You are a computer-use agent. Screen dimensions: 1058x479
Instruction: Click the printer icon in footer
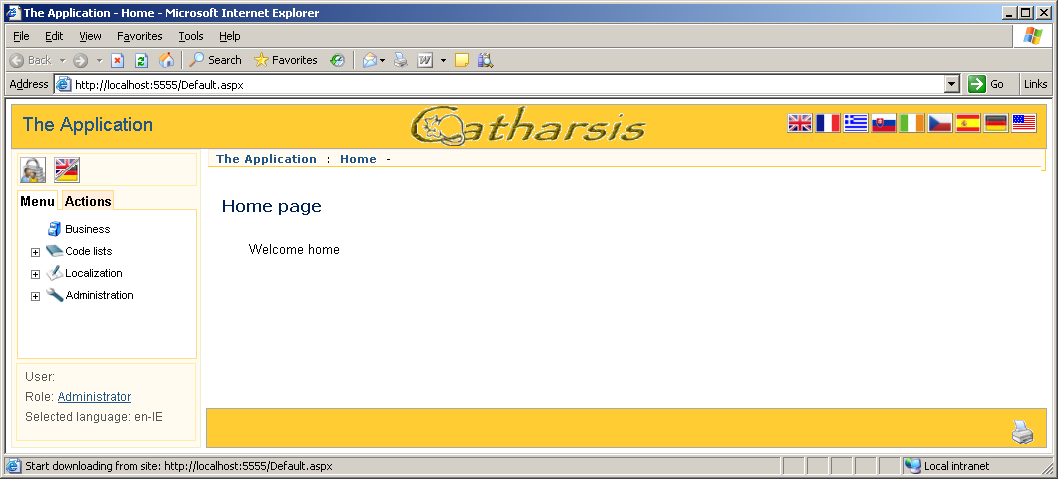[1022, 432]
